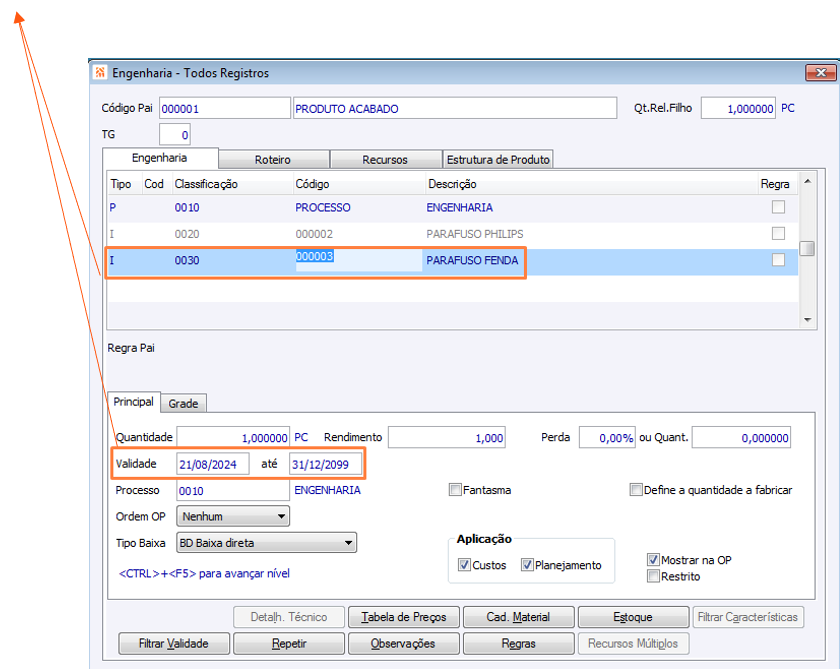Expand the Tipo Baixa combo box
The width and height of the screenshot is (840, 669).
(x=266, y=543)
